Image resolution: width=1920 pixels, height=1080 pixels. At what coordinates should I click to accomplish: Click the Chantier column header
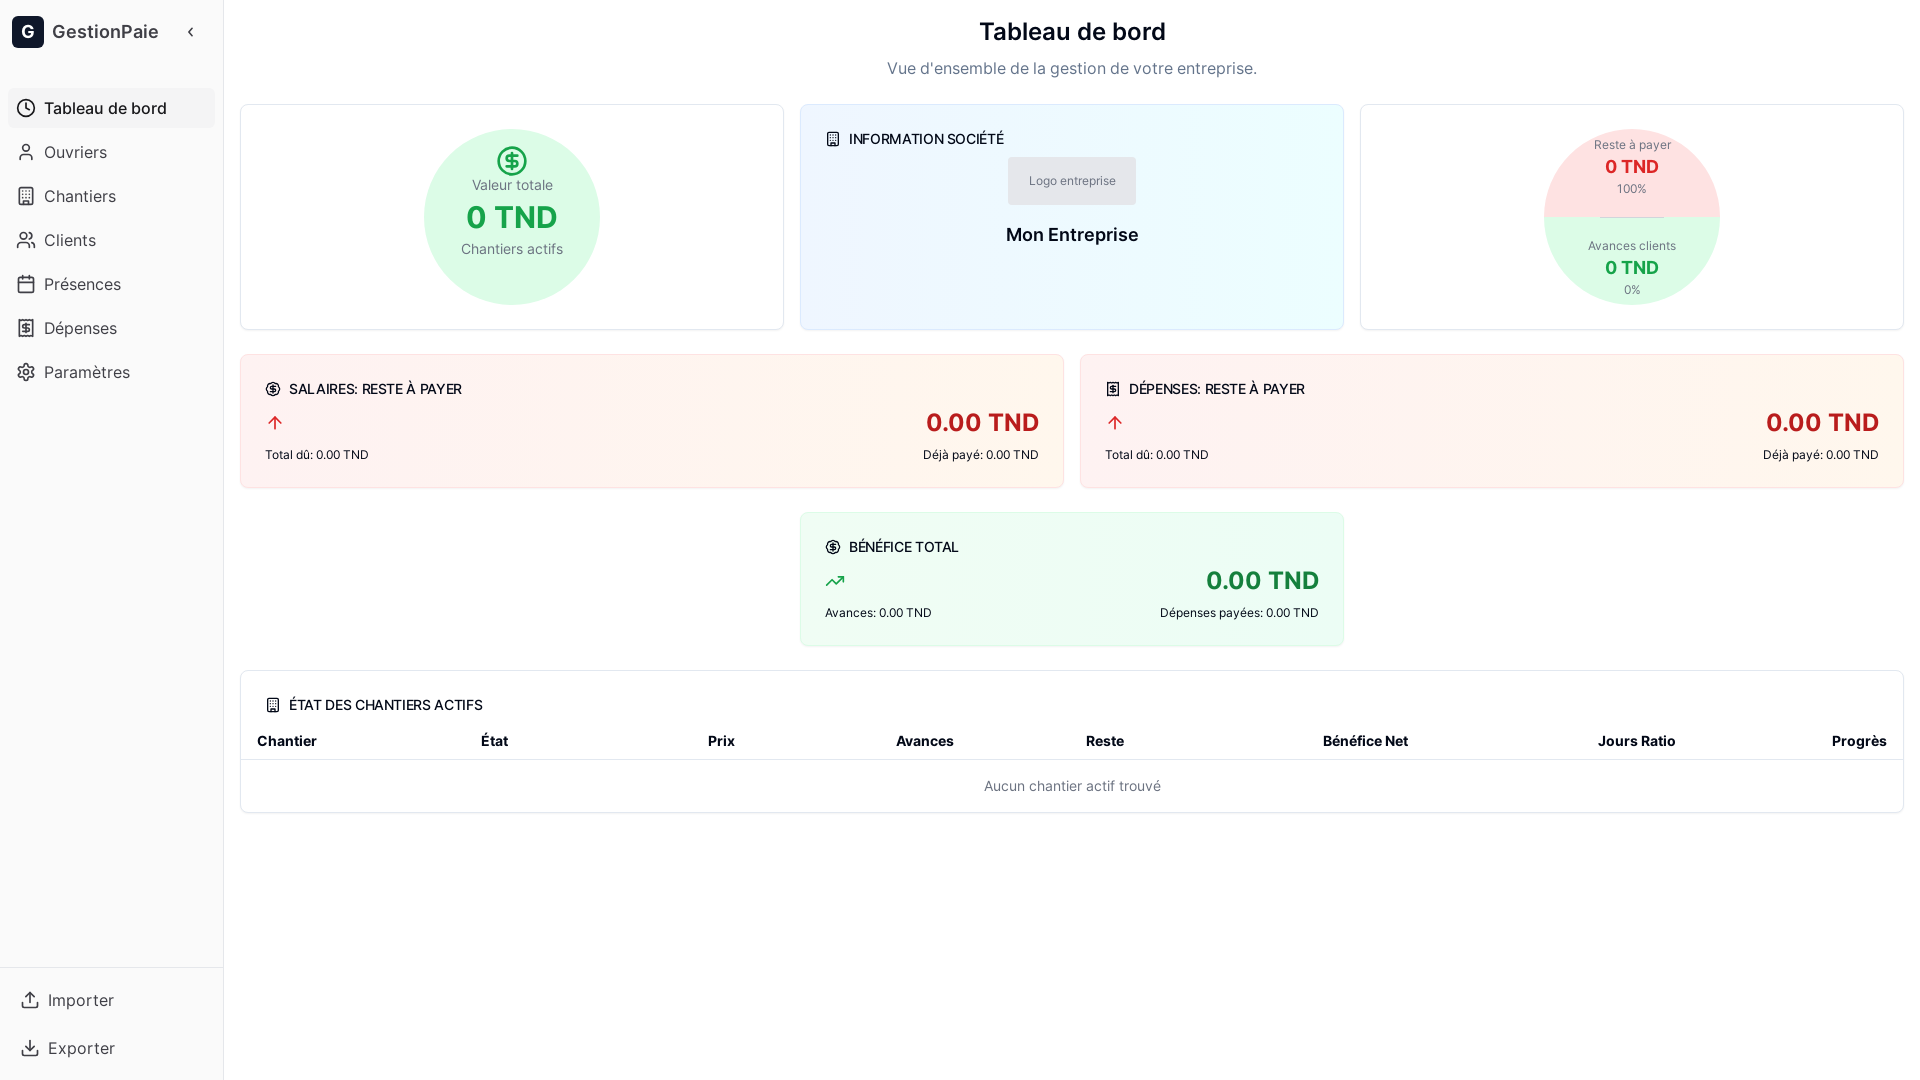click(x=287, y=741)
